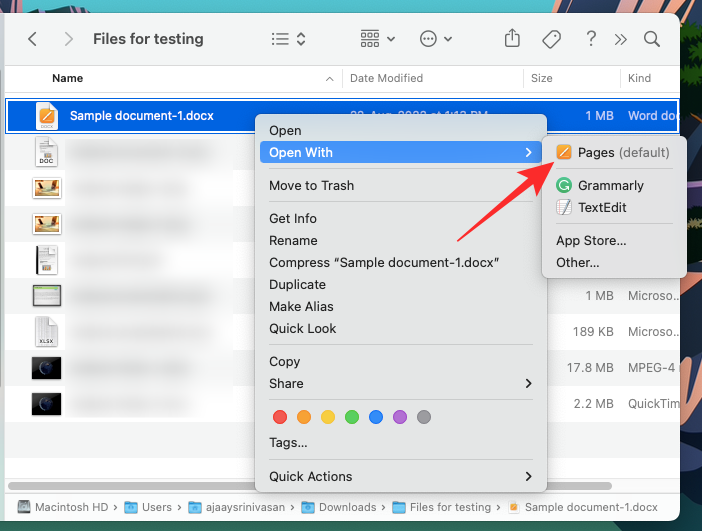The image size is (702, 531).
Task: Open the ellipsis action menu dropdown
Action: [436, 39]
